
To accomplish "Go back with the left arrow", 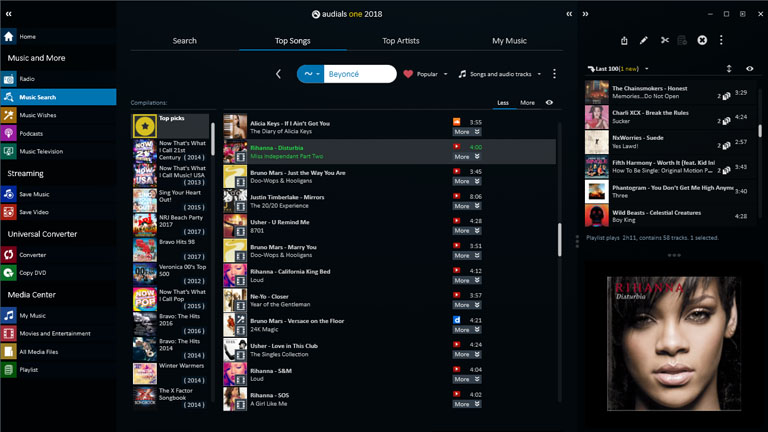I will point(278,74).
